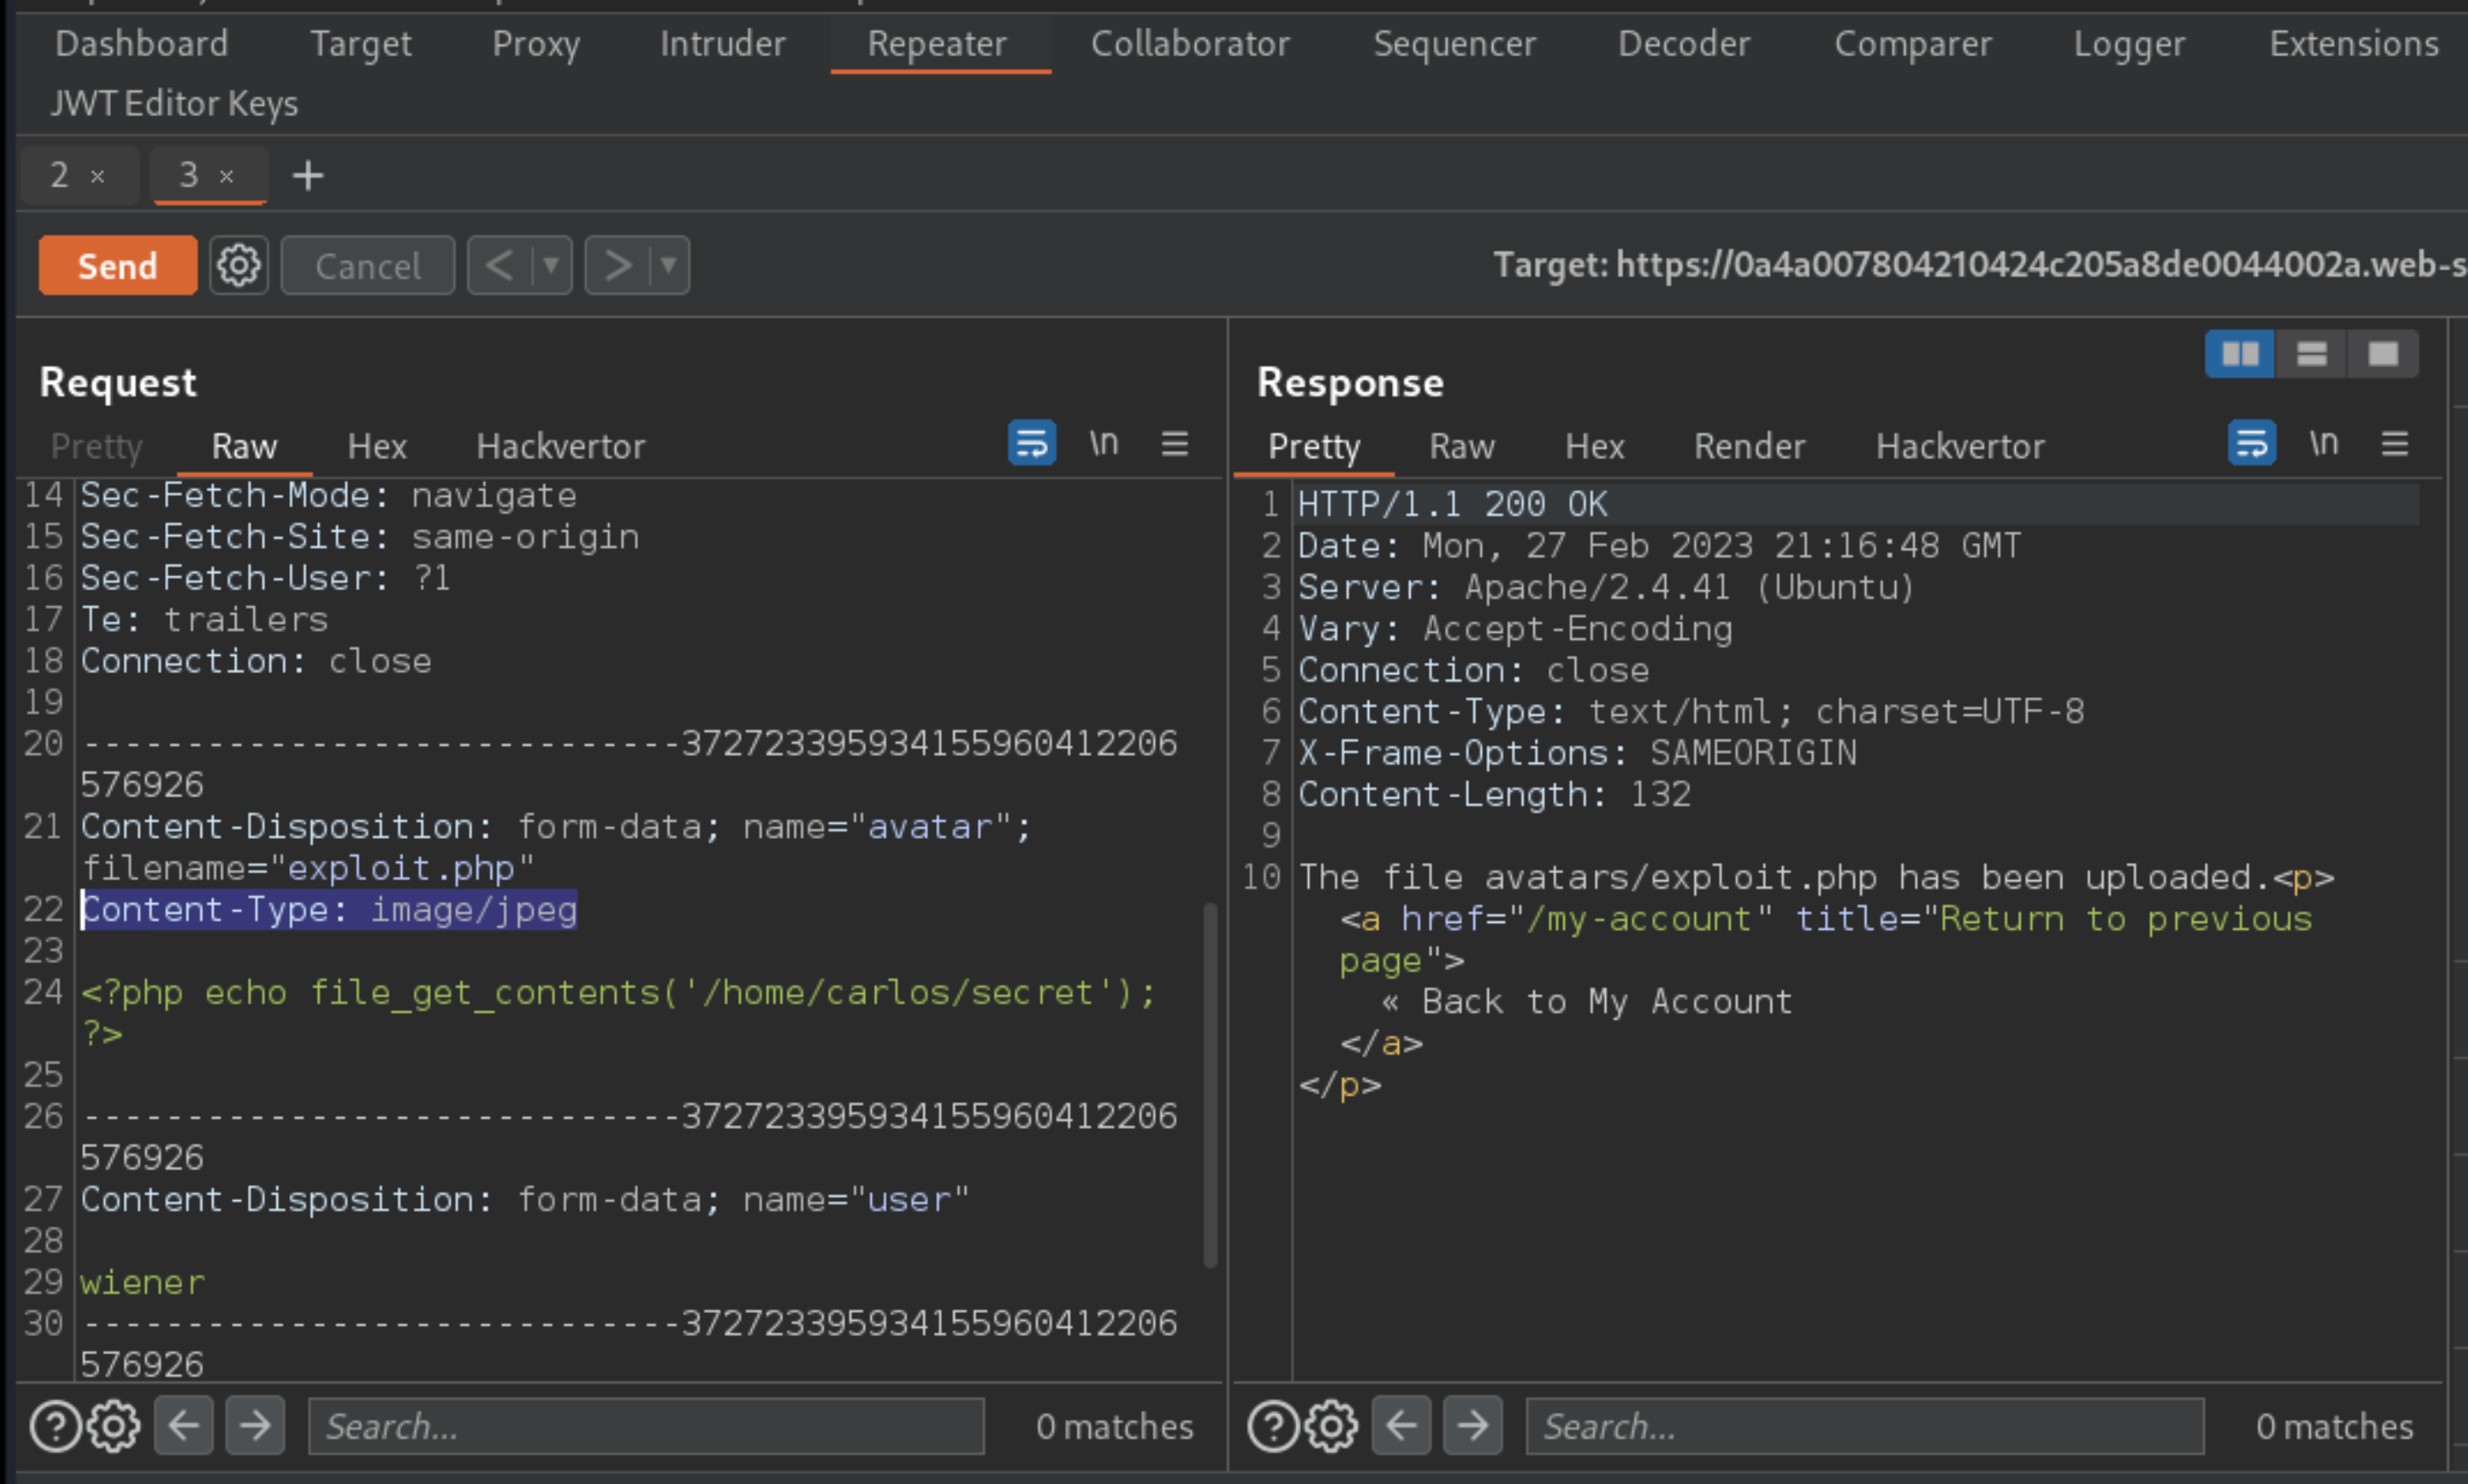This screenshot has width=2468, height=1484.
Task: Switch Request view to Pretty
Action: tap(97, 446)
